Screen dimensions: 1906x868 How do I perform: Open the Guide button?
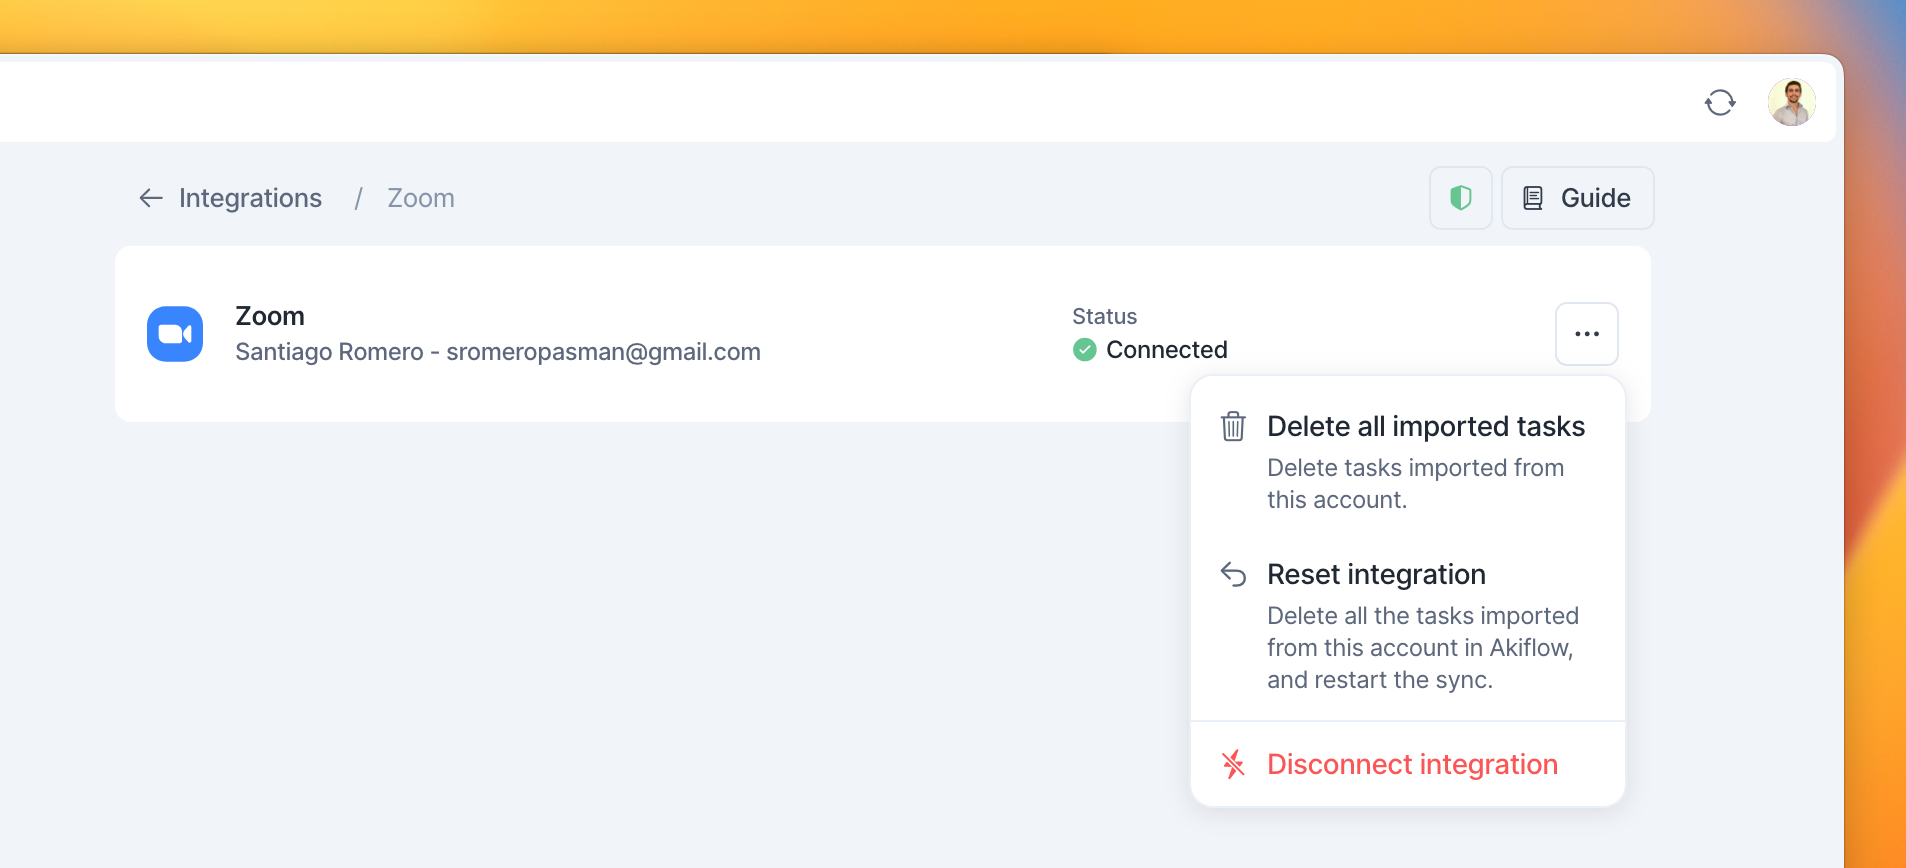pyautogui.click(x=1578, y=198)
